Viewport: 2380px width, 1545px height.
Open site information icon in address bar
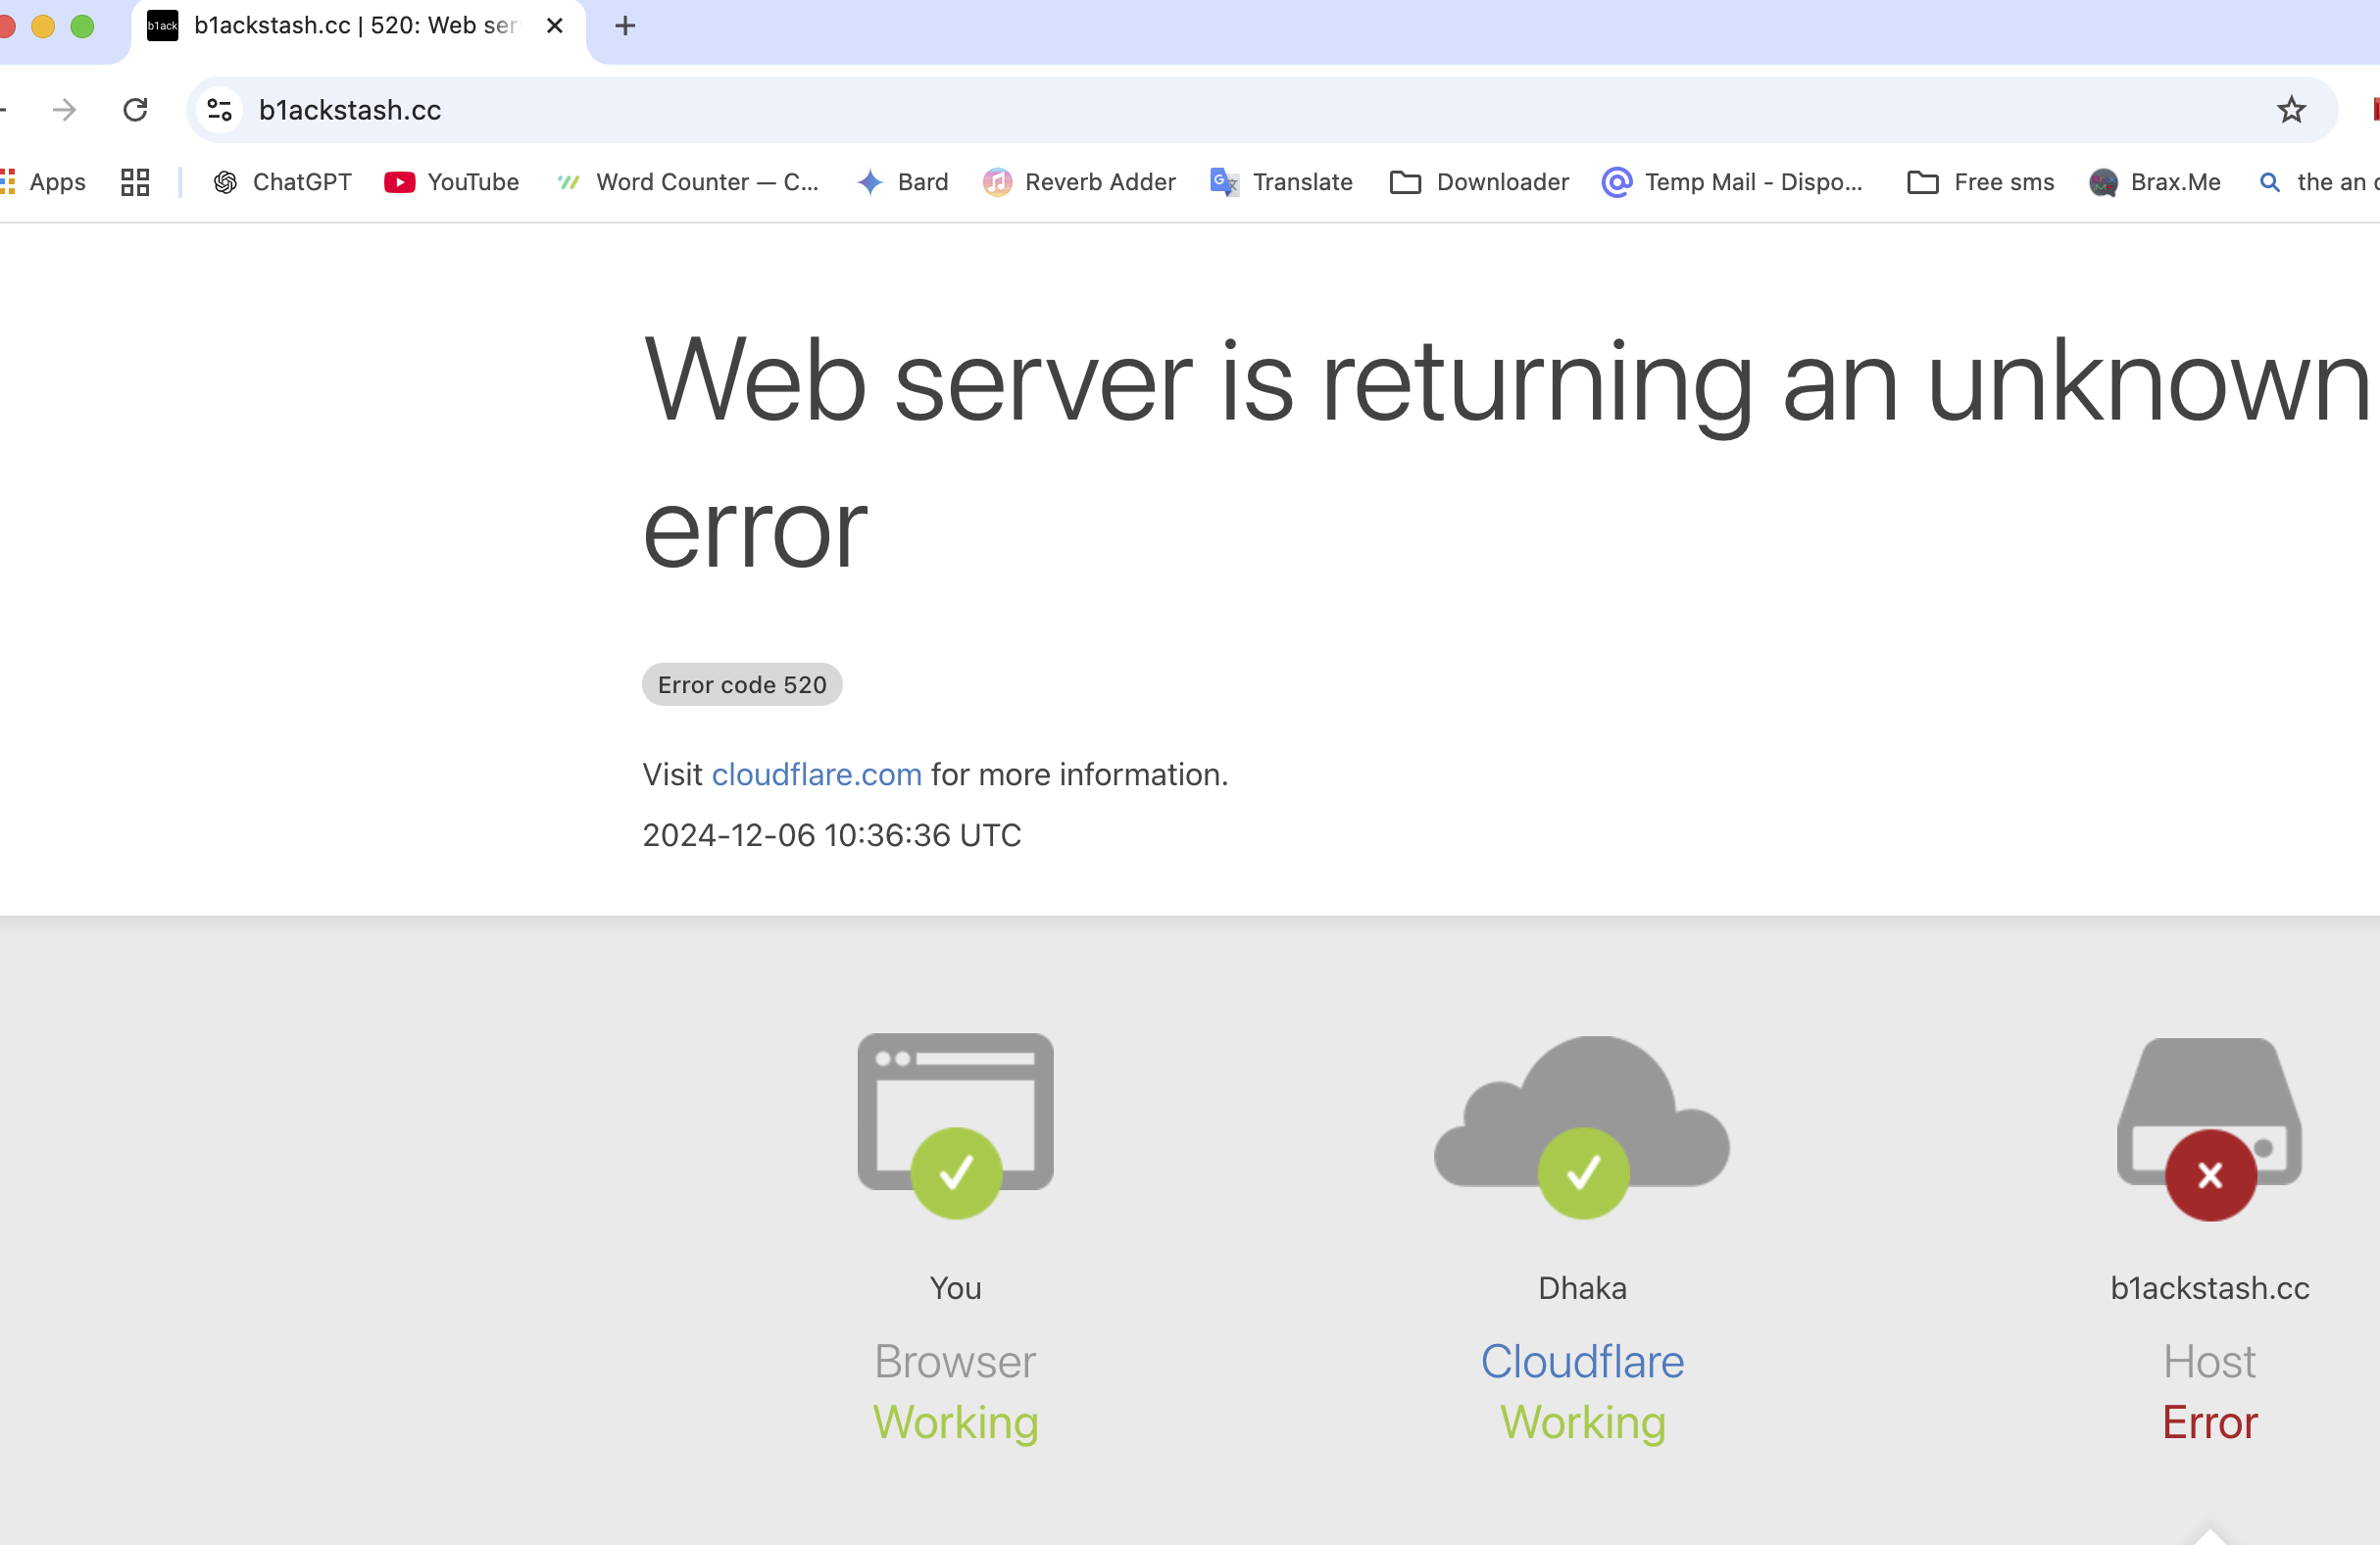click(x=219, y=109)
